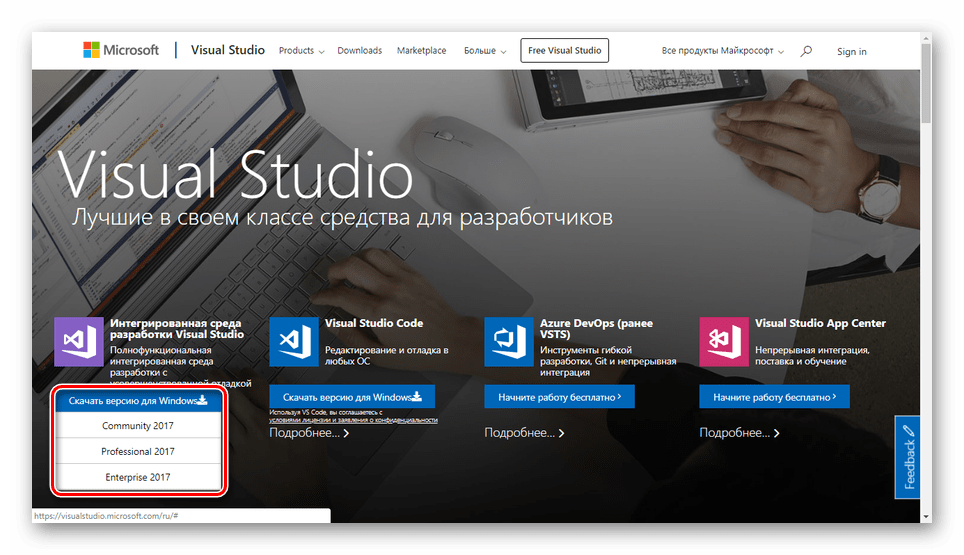
Task: Click the blue Visual Studio Code icon
Action: coord(294,341)
